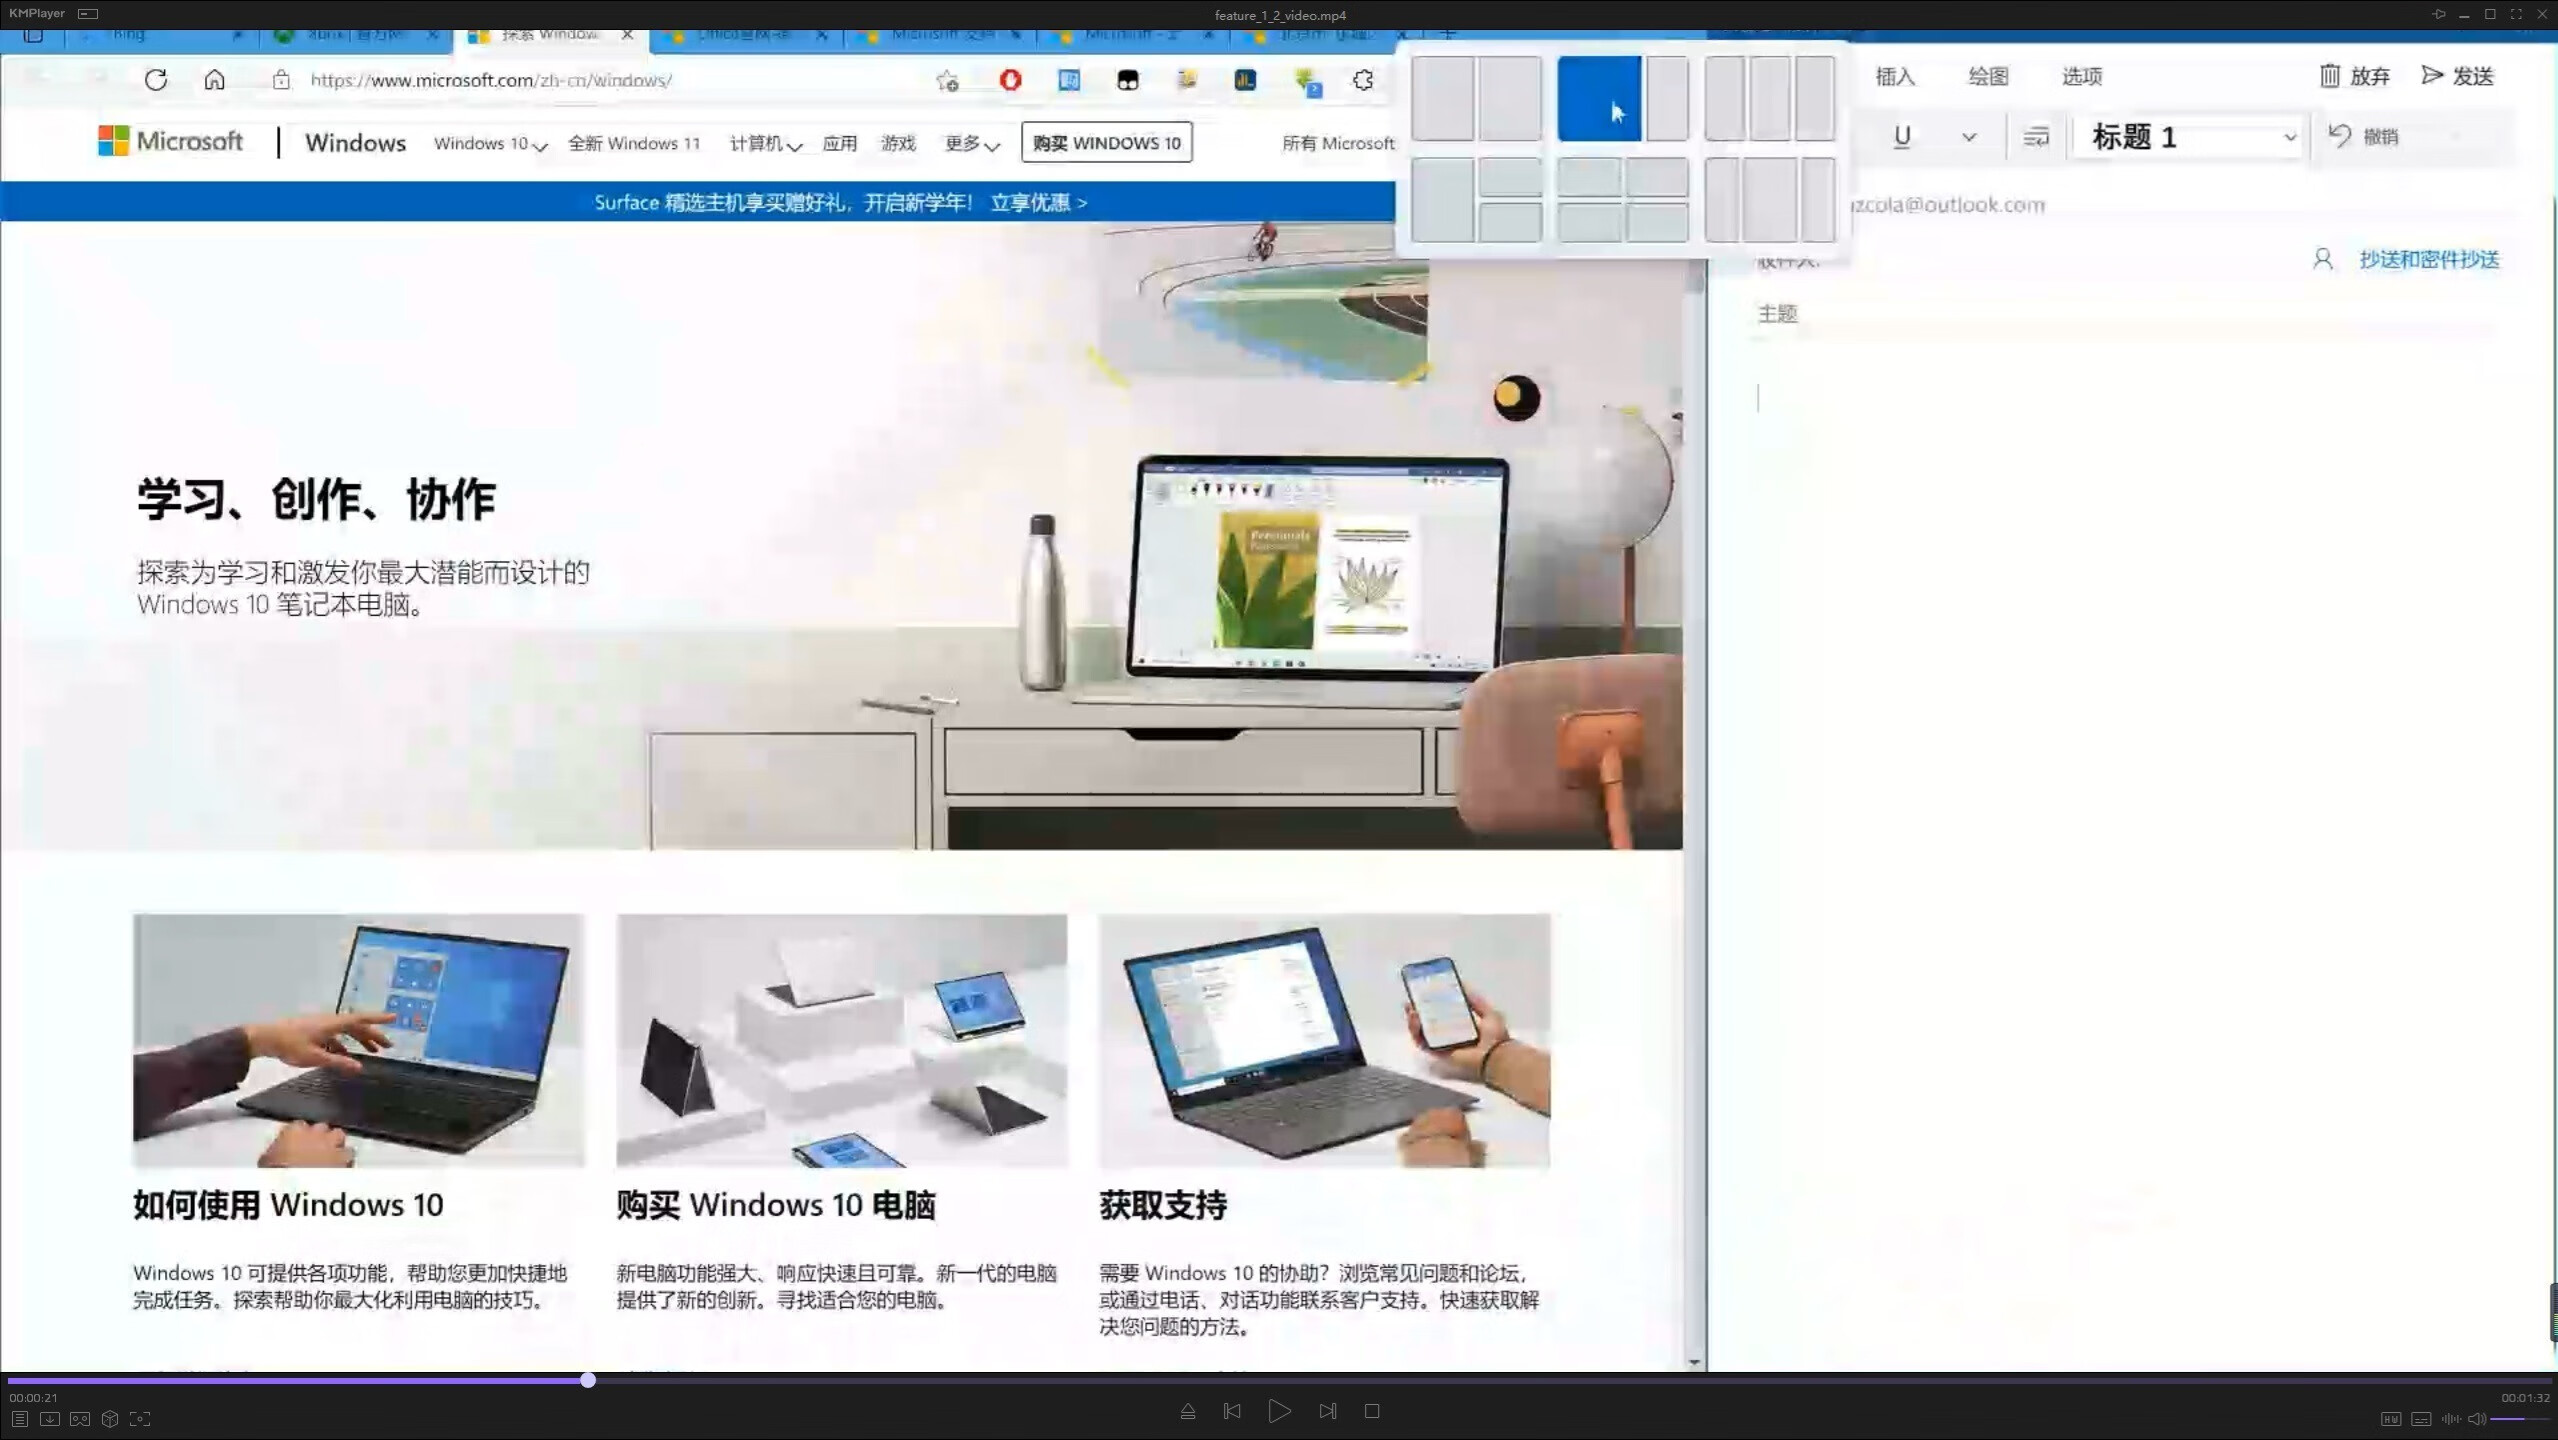This screenshot has height=1440, width=2558.
Task: Play the video
Action: coord(1279,1411)
